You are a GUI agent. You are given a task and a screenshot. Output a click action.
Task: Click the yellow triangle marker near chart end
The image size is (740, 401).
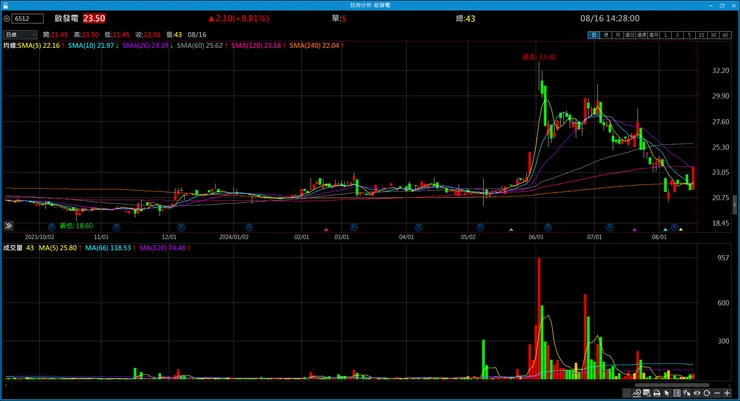tap(681, 230)
